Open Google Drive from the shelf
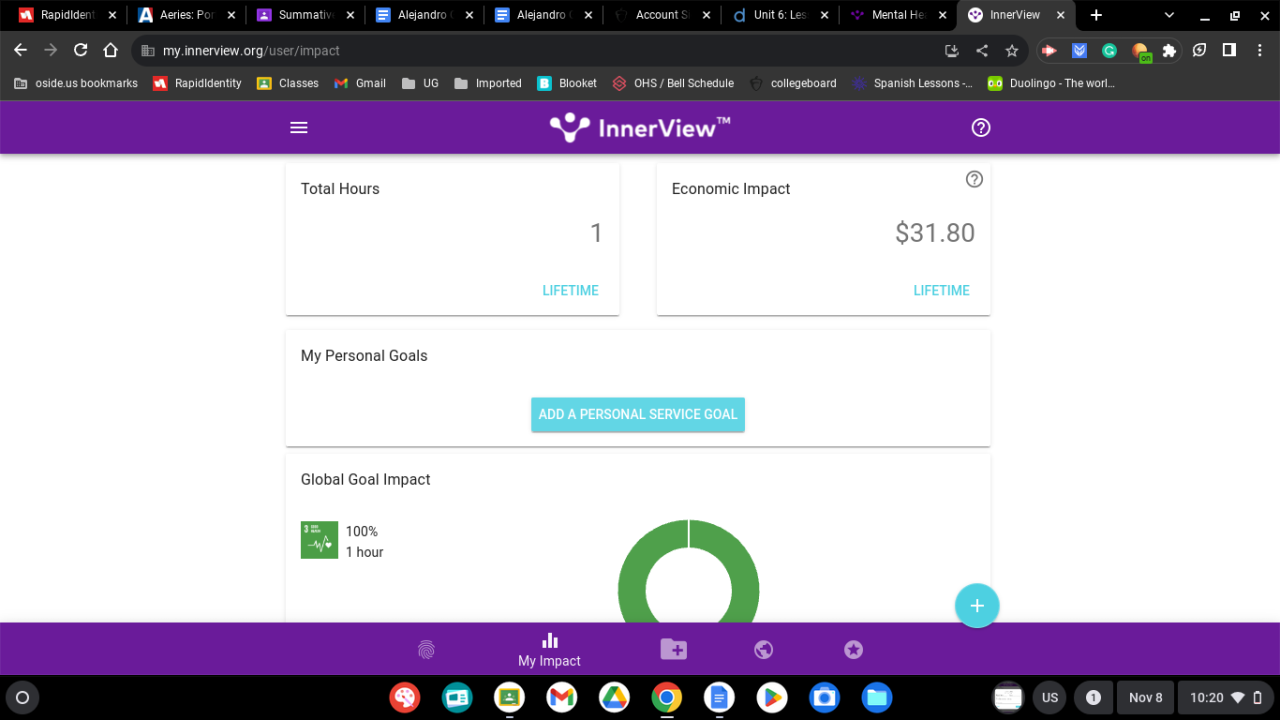The height and width of the screenshot is (720, 1280). 614,697
